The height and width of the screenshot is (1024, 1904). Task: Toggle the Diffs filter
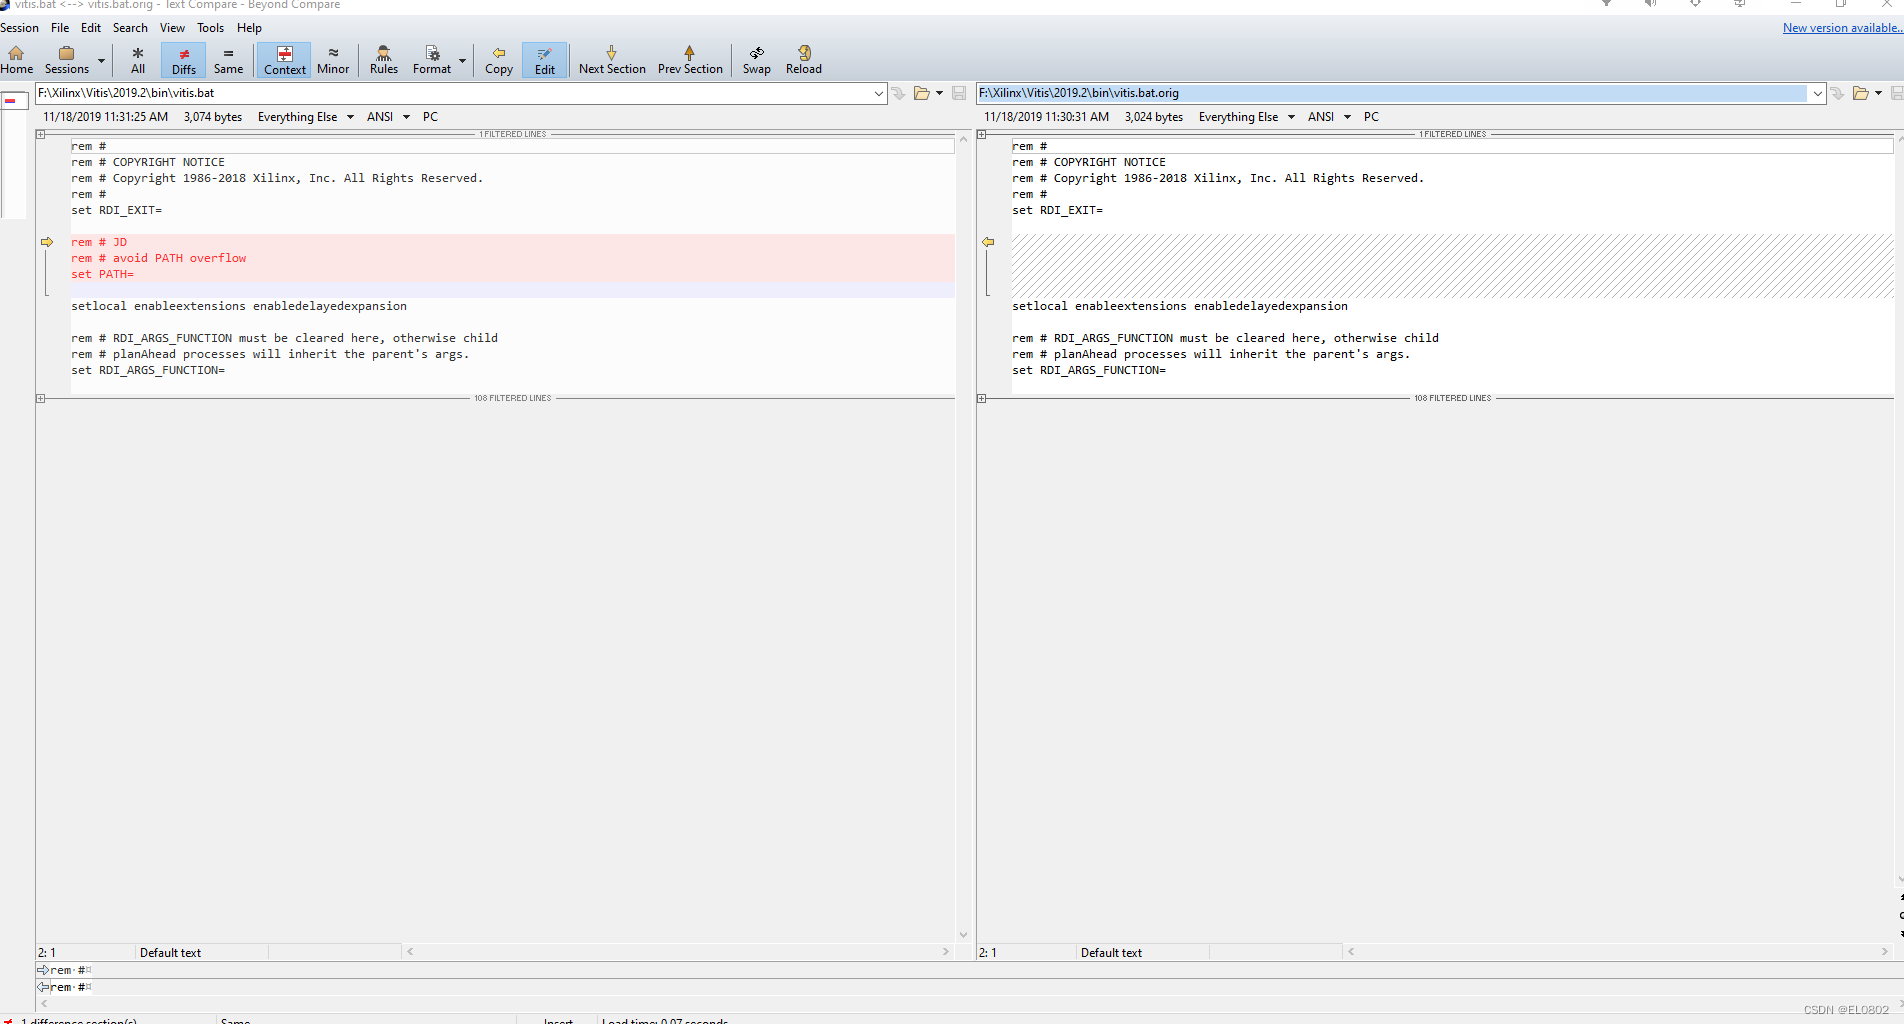pos(183,59)
